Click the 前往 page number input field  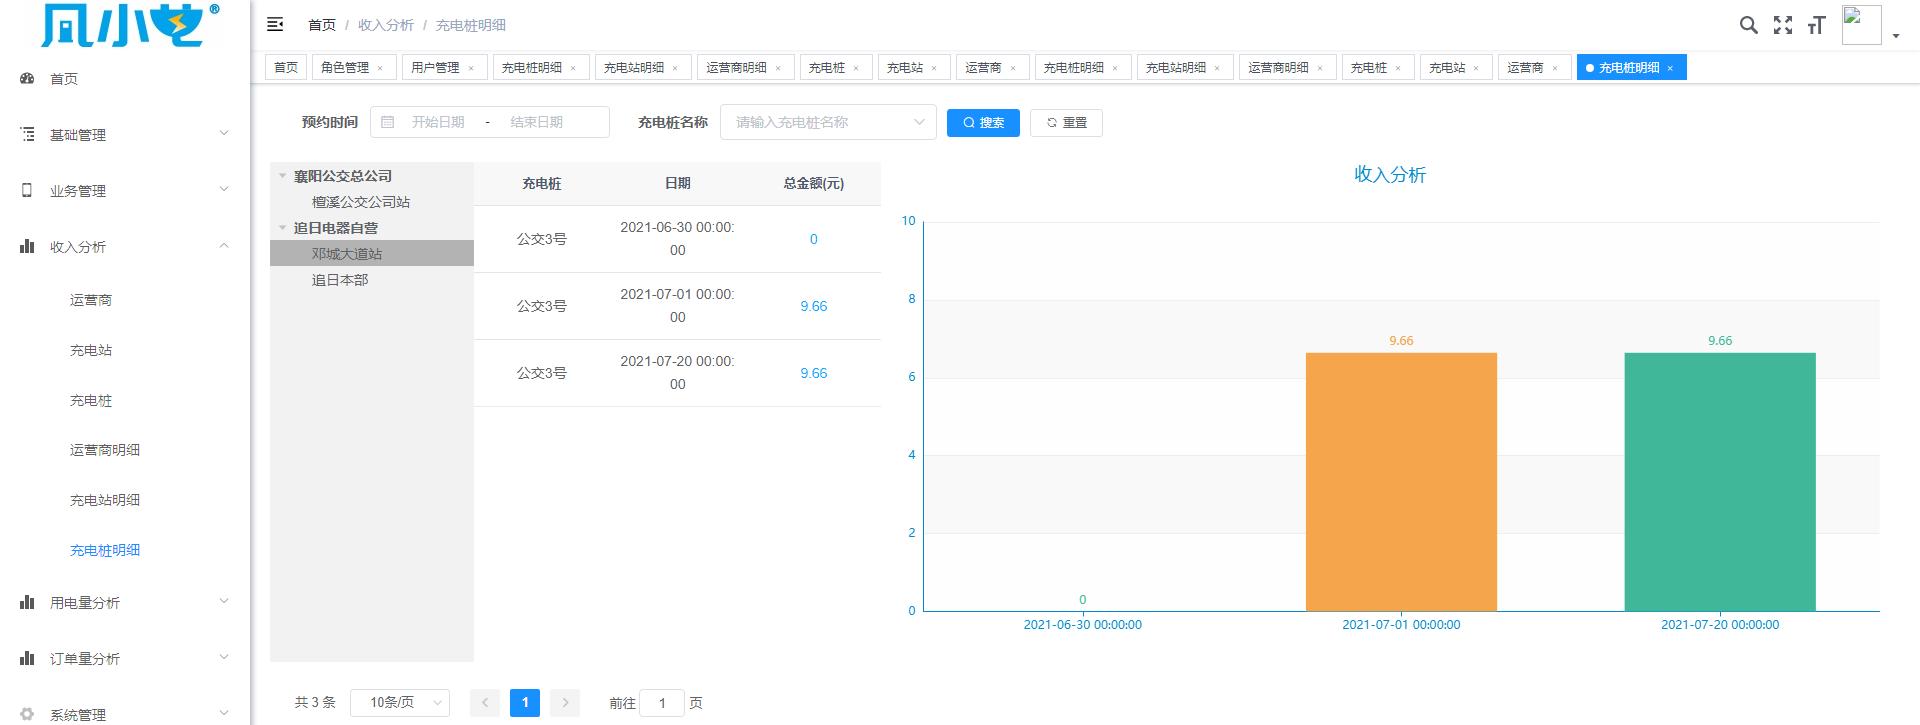click(661, 703)
